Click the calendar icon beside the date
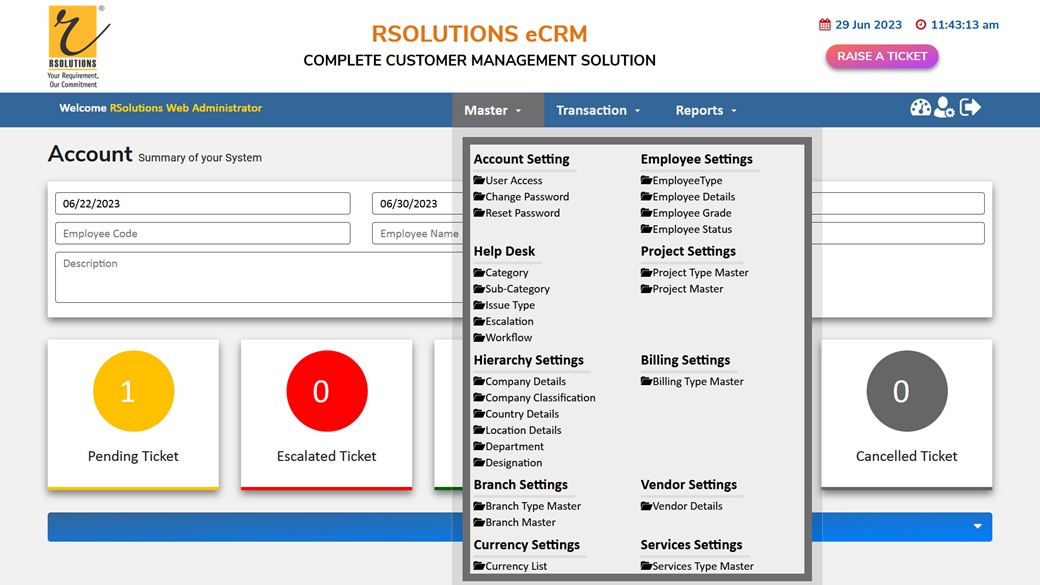1040x585 pixels. tap(825, 25)
